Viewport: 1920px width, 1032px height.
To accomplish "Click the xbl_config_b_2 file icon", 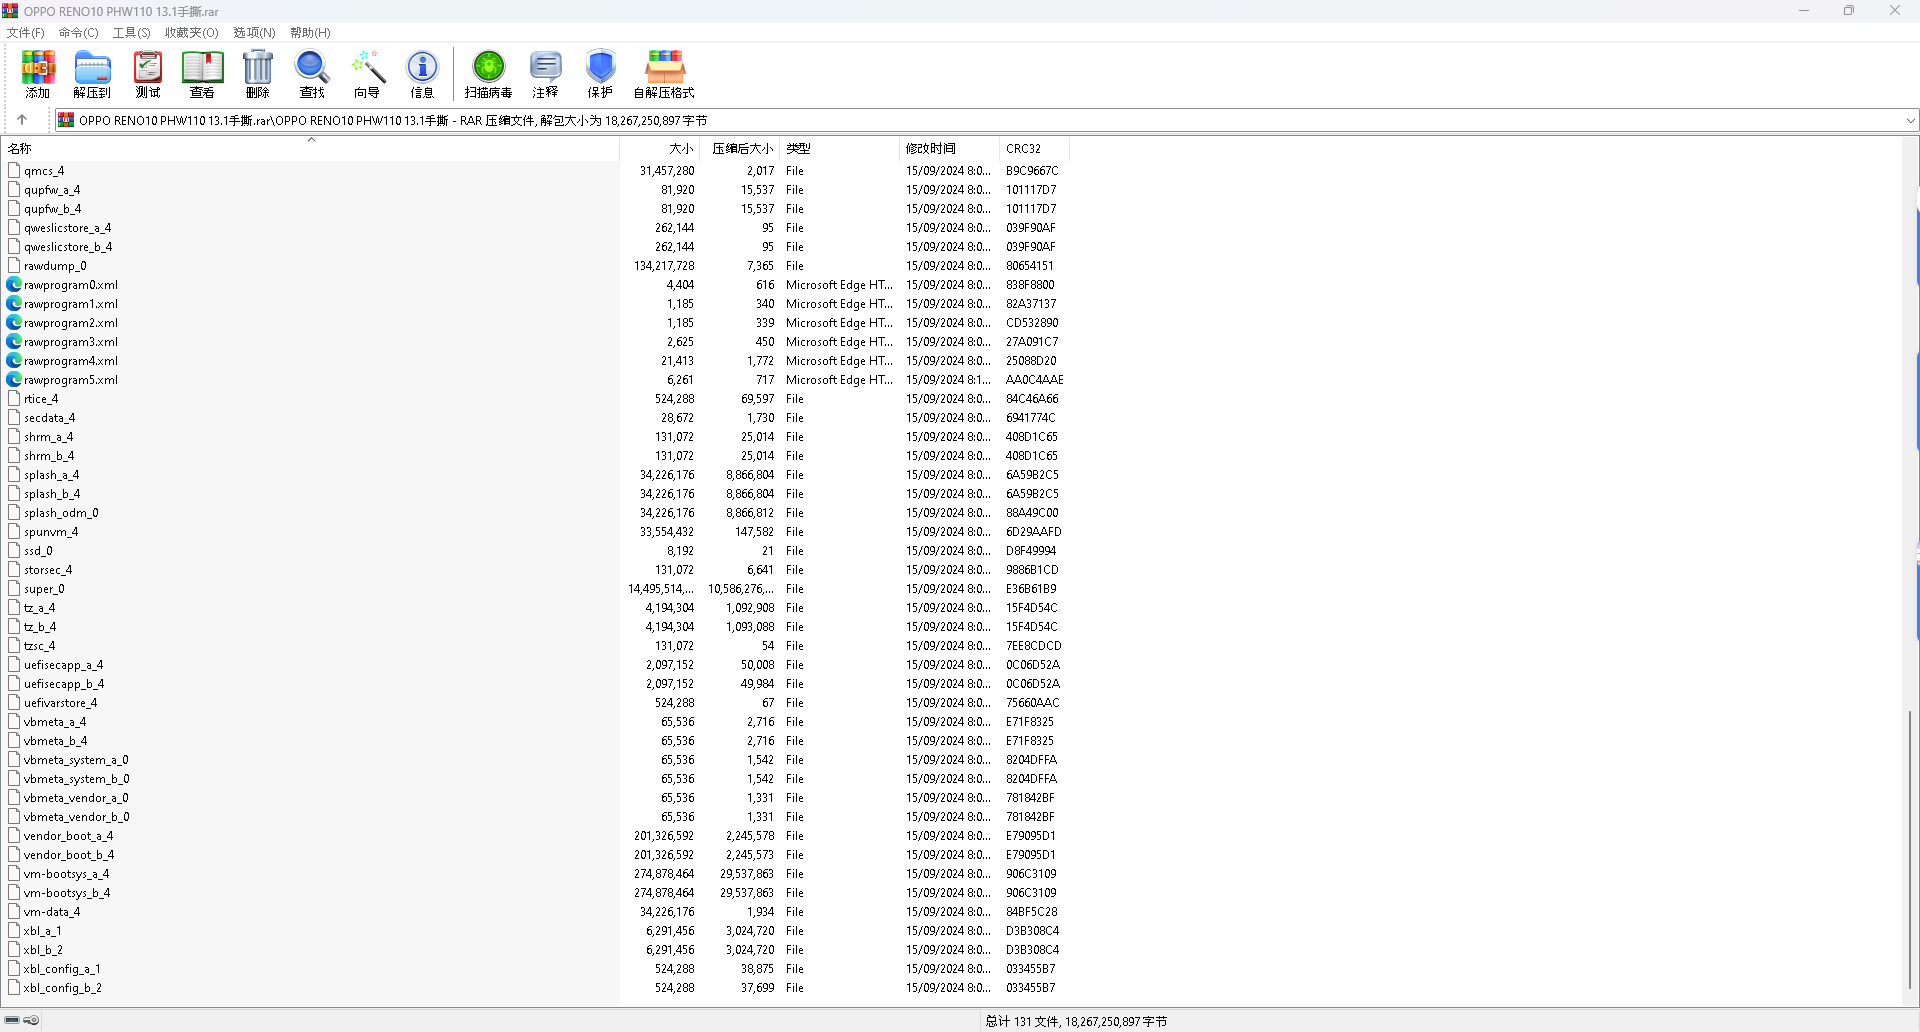I will 14,988.
